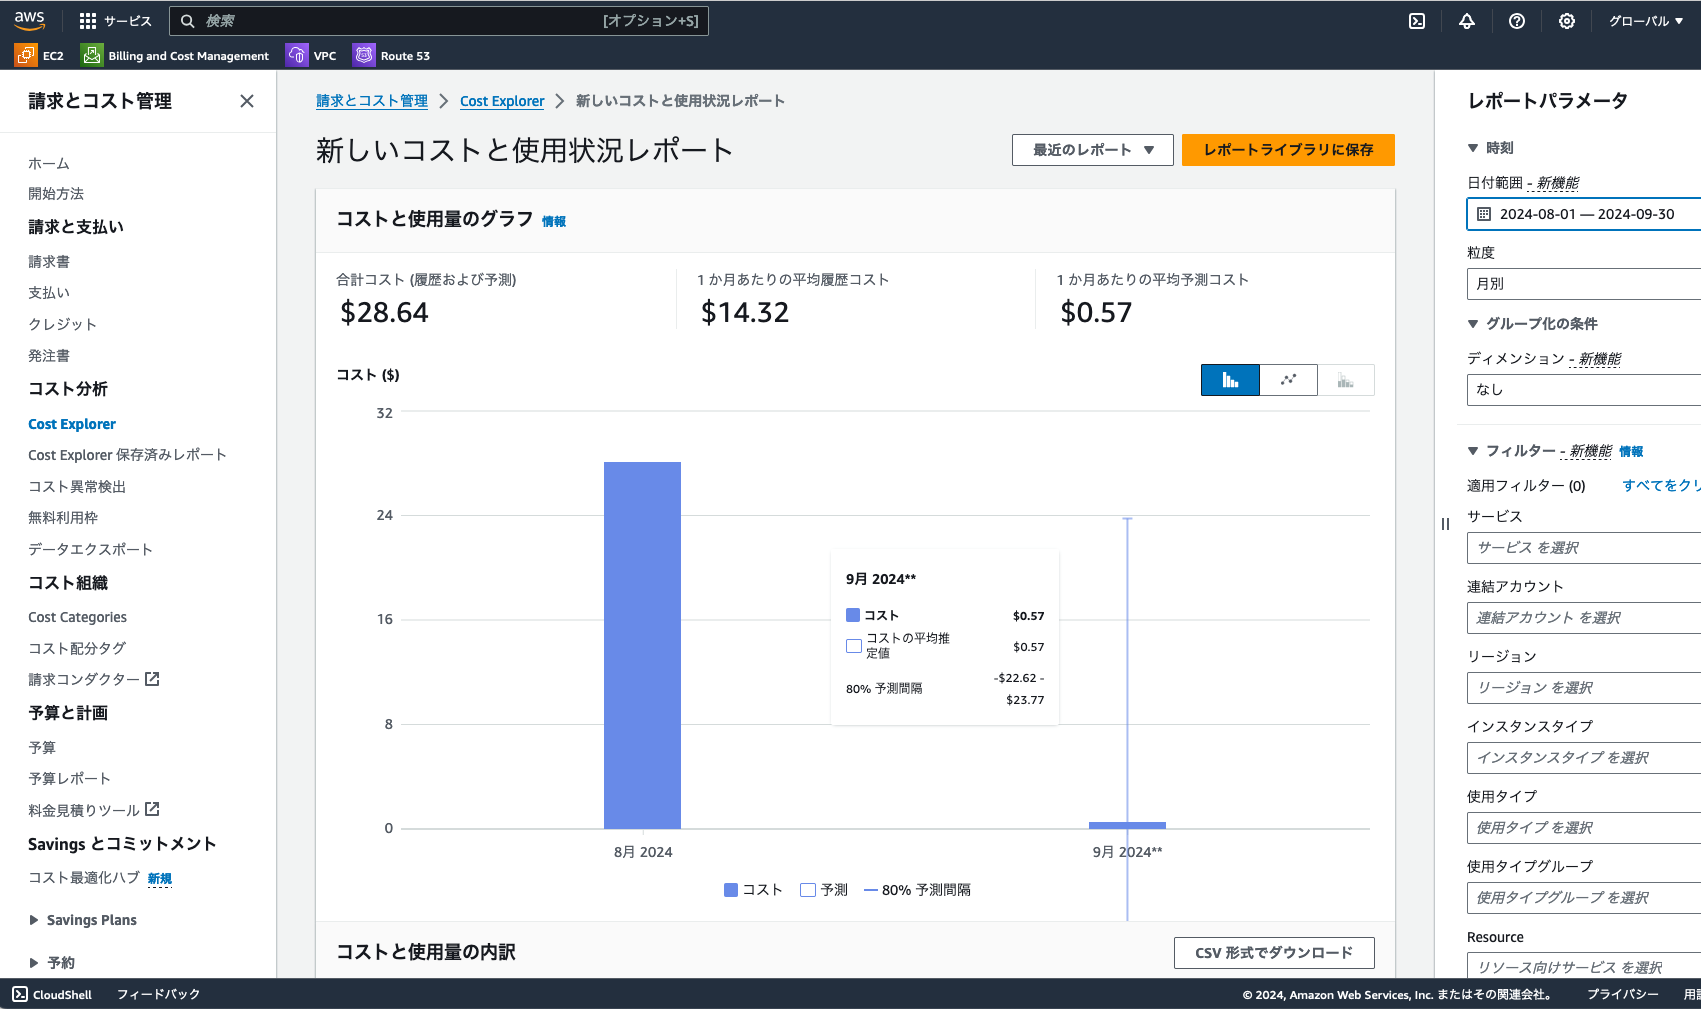Open 使用タイプグループを選択 dropdown
Screen dimensions: 1701x1009
click(x=1584, y=898)
